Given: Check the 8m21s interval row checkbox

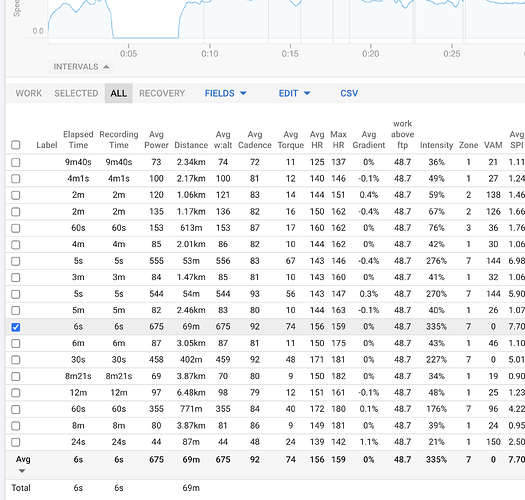Looking at the screenshot, I should (16, 376).
